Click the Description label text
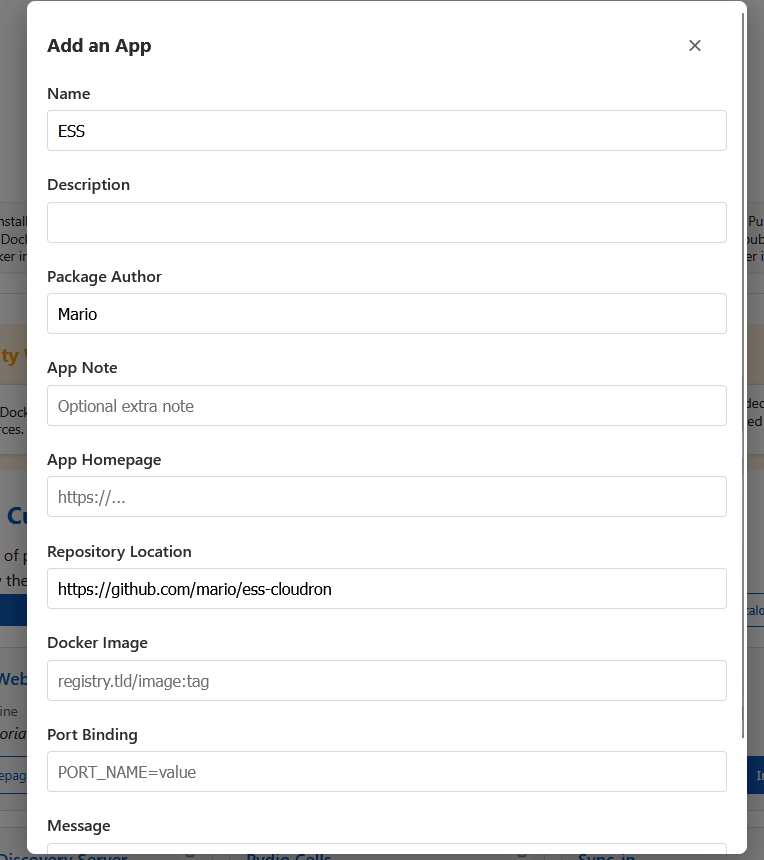The height and width of the screenshot is (860, 764). [88, 185]
